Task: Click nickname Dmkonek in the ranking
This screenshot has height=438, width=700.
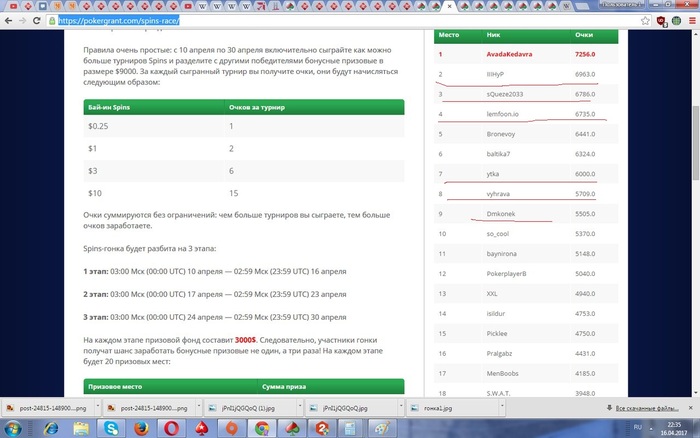Action: pyautogui.click(x=500, y=214)
